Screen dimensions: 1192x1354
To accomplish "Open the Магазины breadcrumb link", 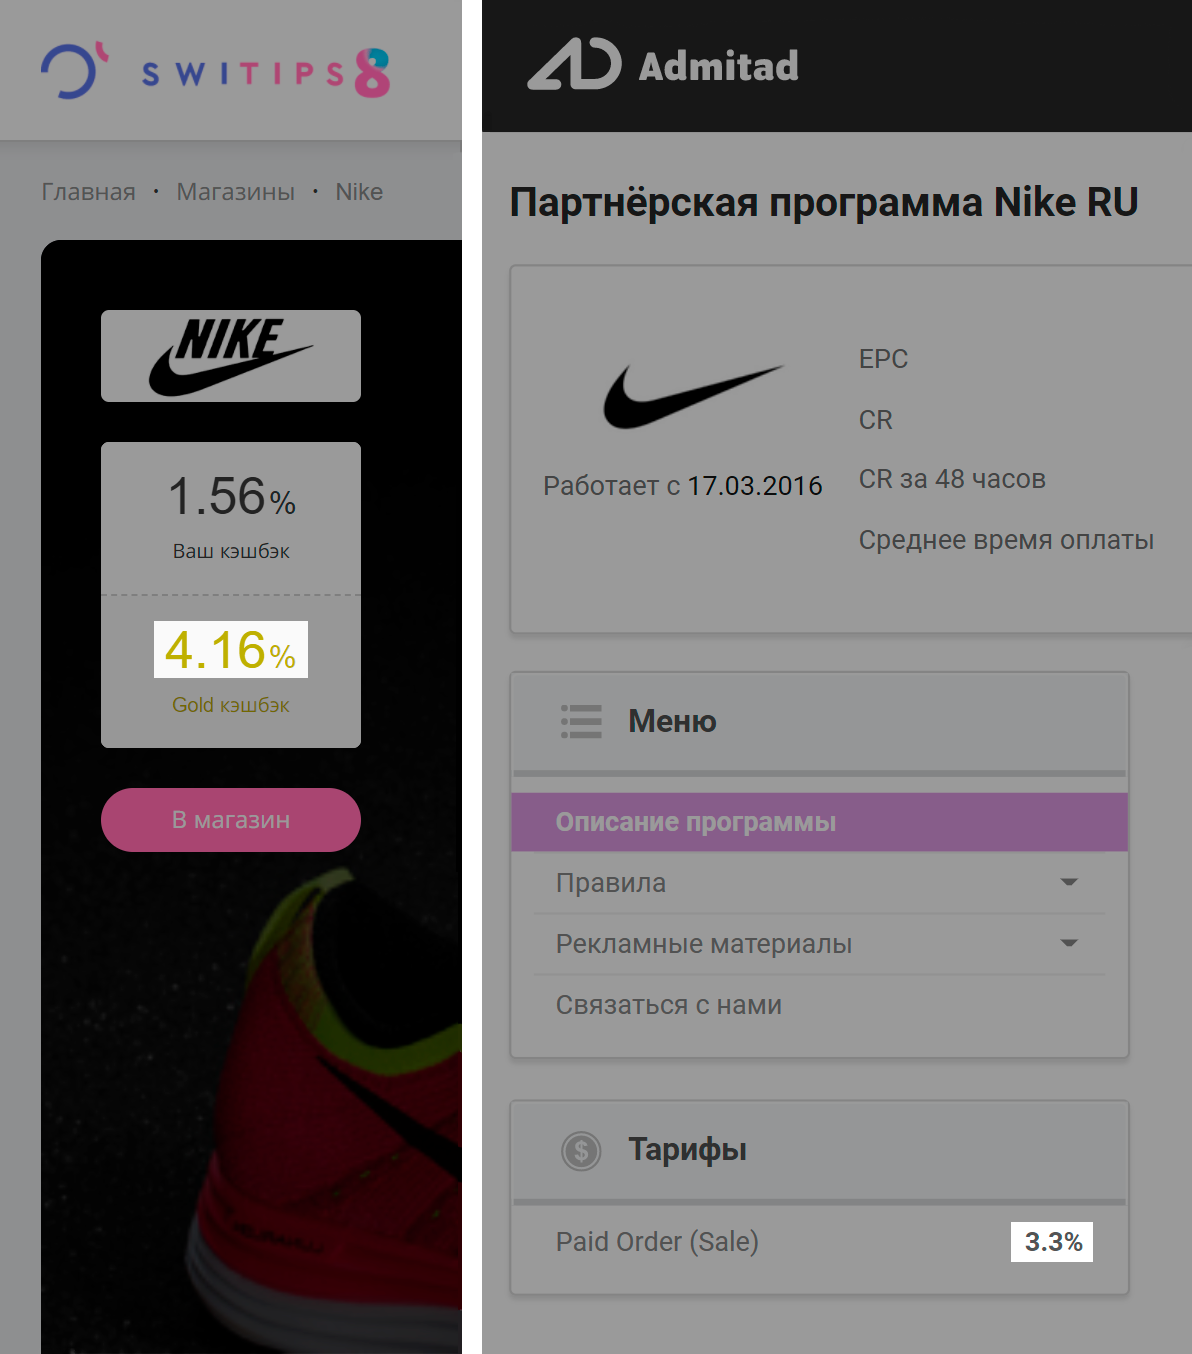I will tap(236, 192).
